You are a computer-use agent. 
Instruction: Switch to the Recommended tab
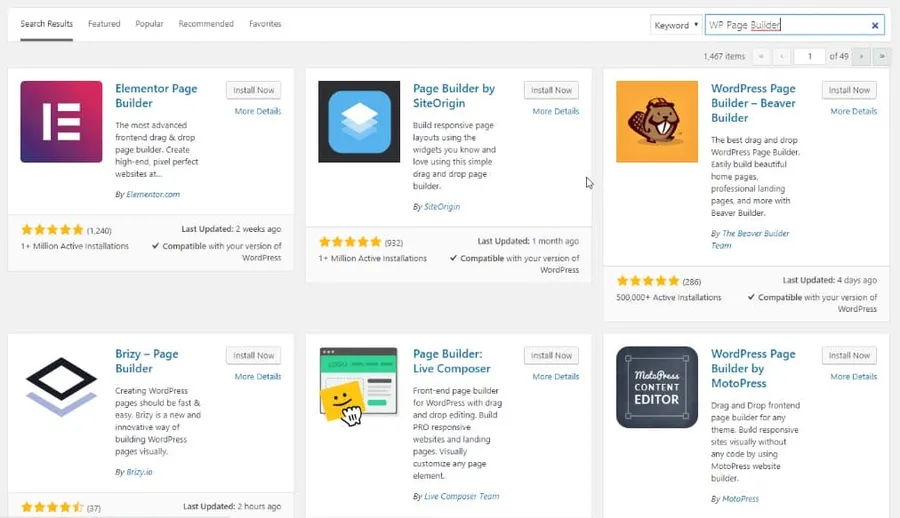[206, 24]
